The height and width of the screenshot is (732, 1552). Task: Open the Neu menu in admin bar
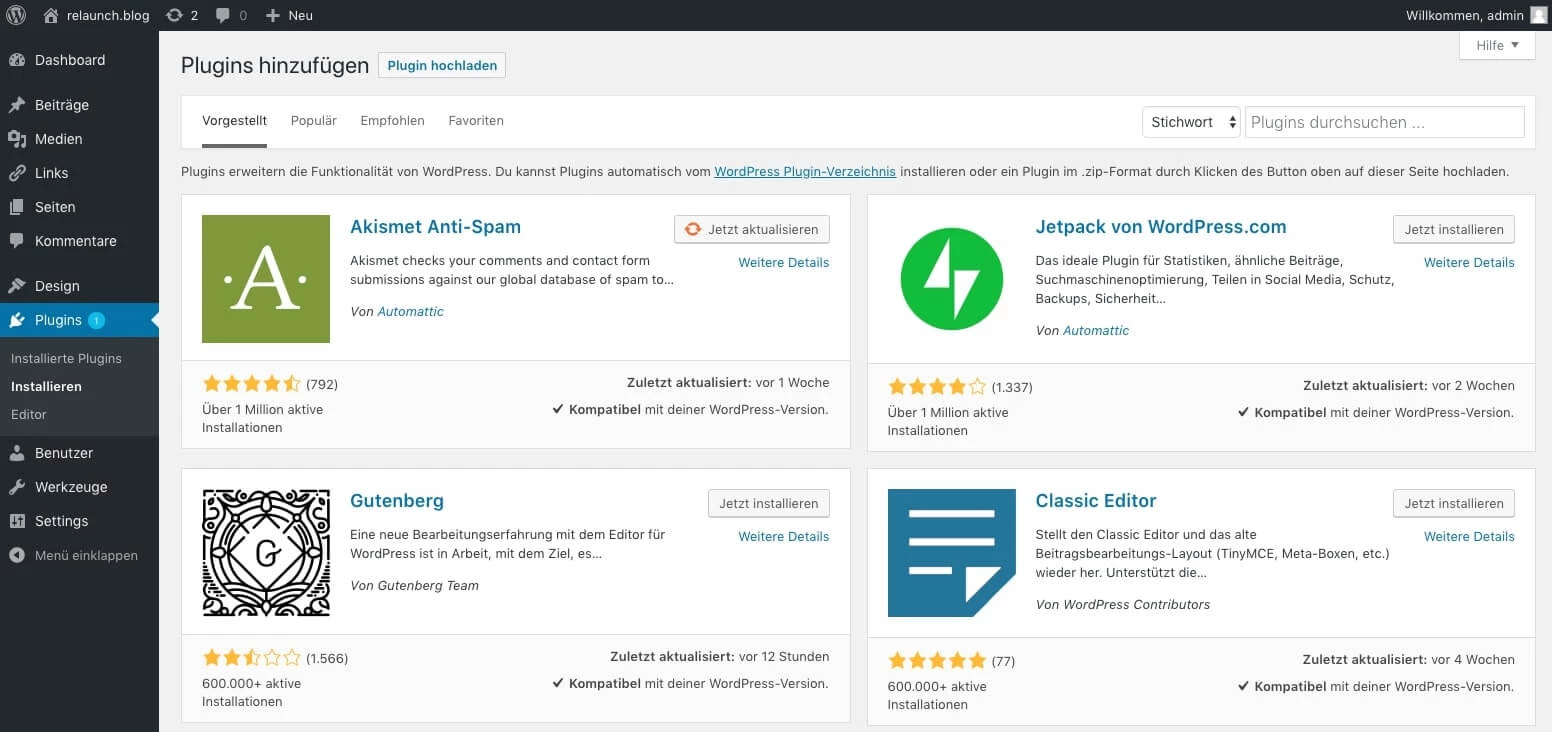(x=289, y=15)
